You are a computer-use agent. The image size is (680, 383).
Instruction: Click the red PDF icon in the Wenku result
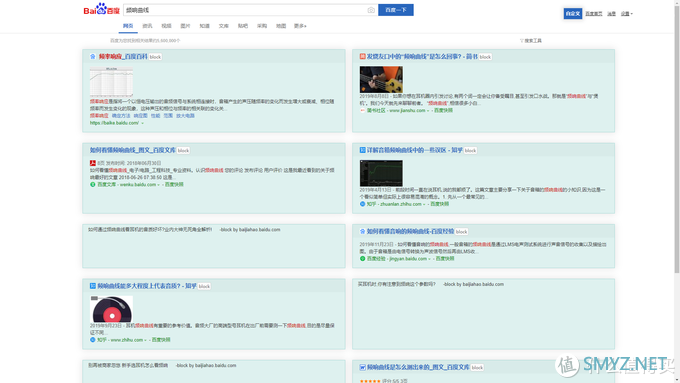click(x=92, y=163)
